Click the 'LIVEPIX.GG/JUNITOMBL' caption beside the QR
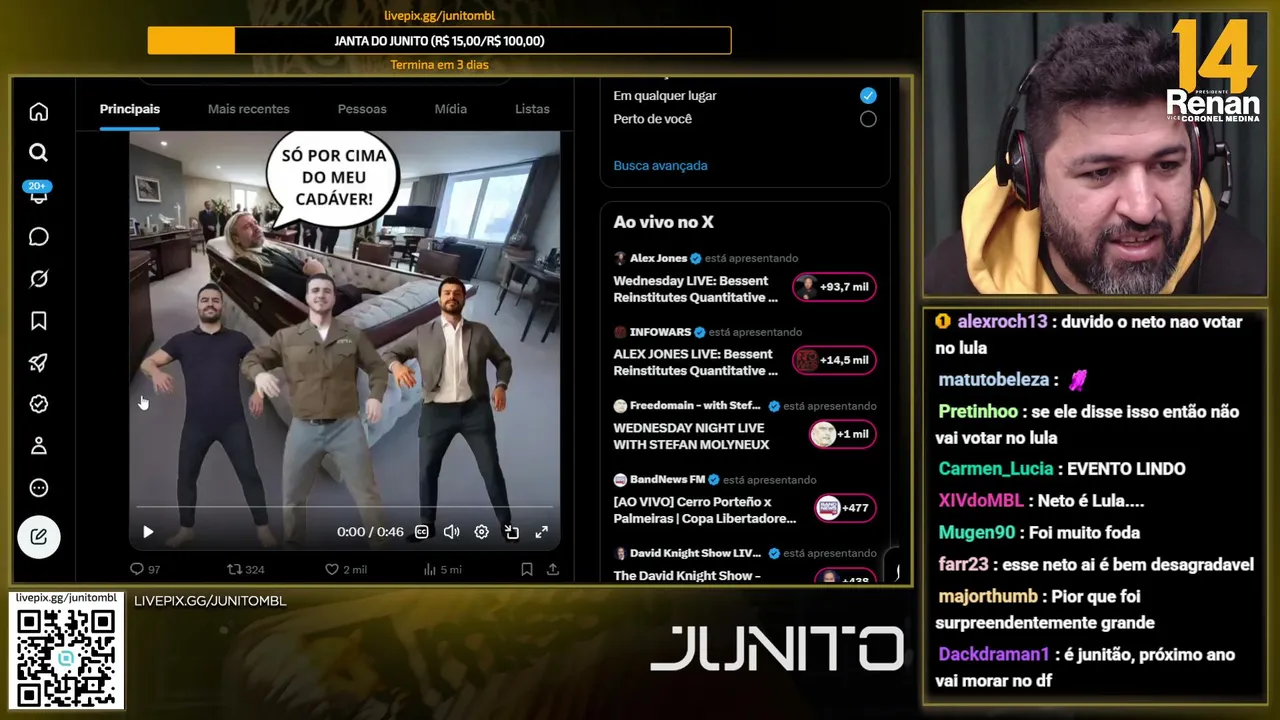1280x720 pixels. [210, 601]
